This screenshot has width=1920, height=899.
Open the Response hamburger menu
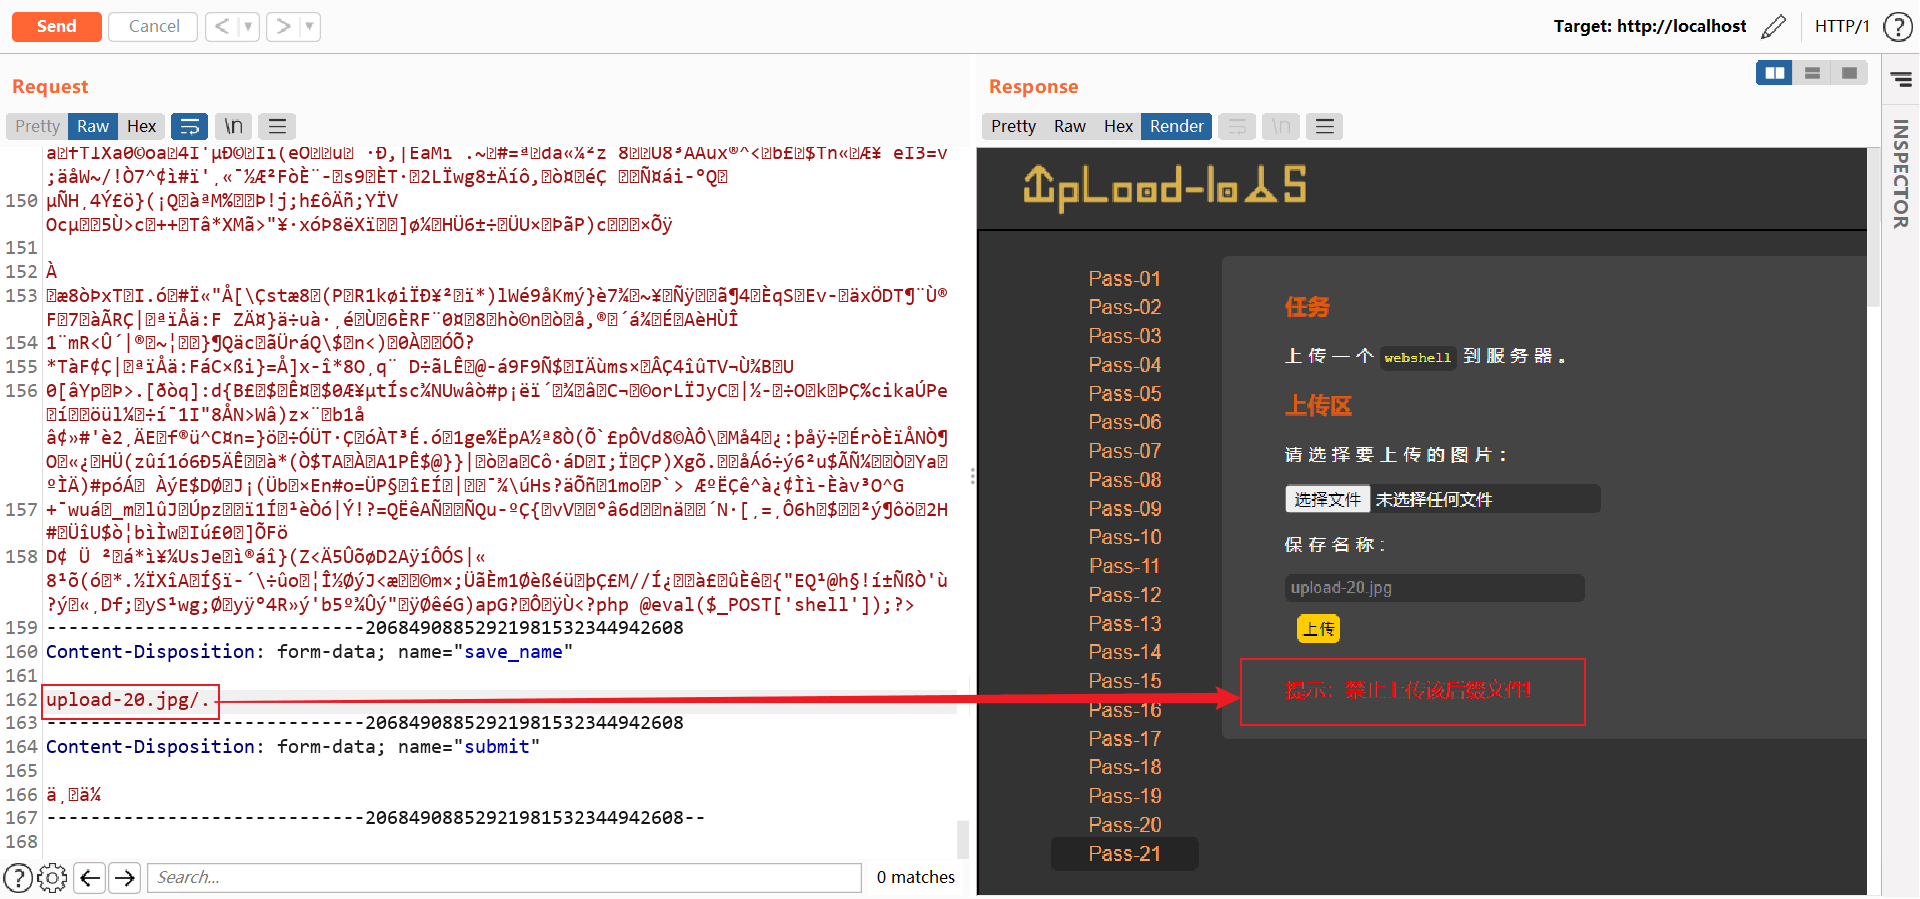(x=1325, y=126)
